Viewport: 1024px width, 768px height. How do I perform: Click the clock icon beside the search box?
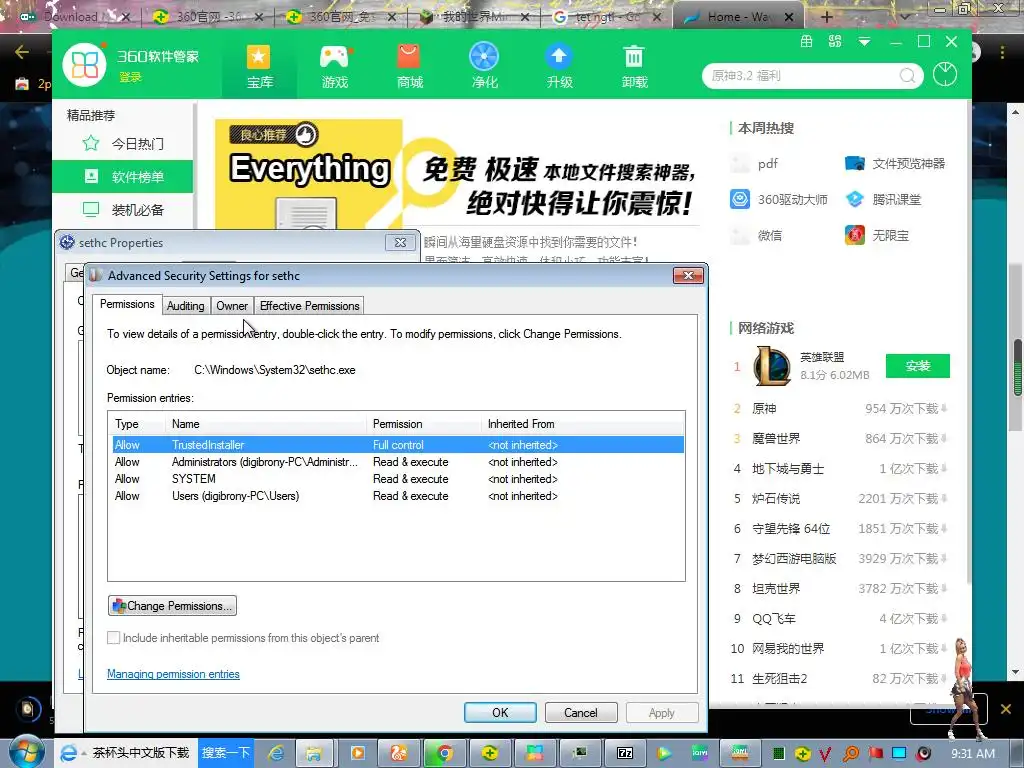click(x=944, y=74)
